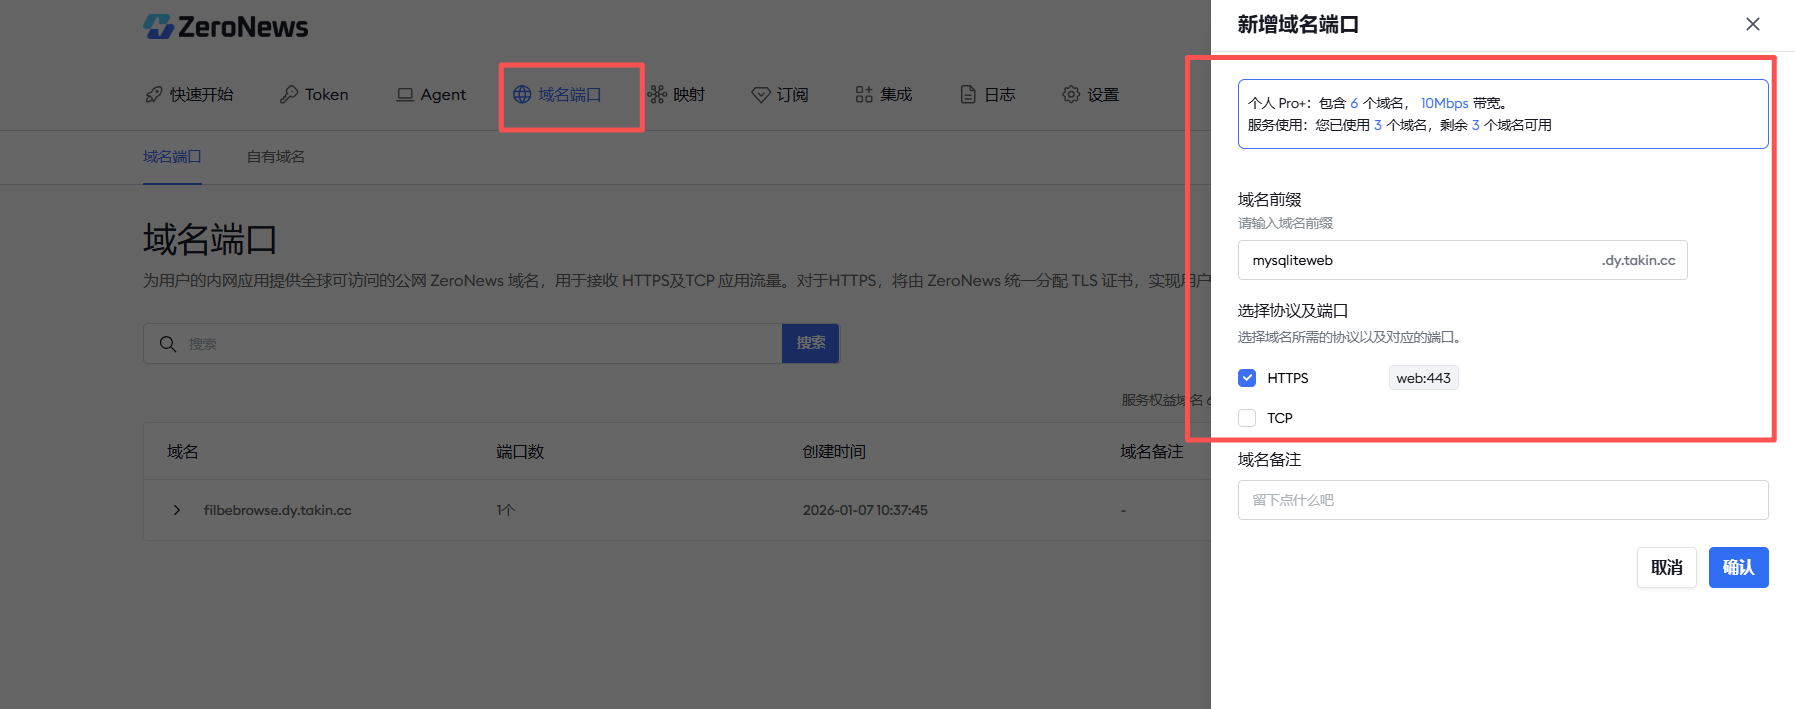Click the 取消 button
The image size is (1795, 709).
[x=1666, y=567]
